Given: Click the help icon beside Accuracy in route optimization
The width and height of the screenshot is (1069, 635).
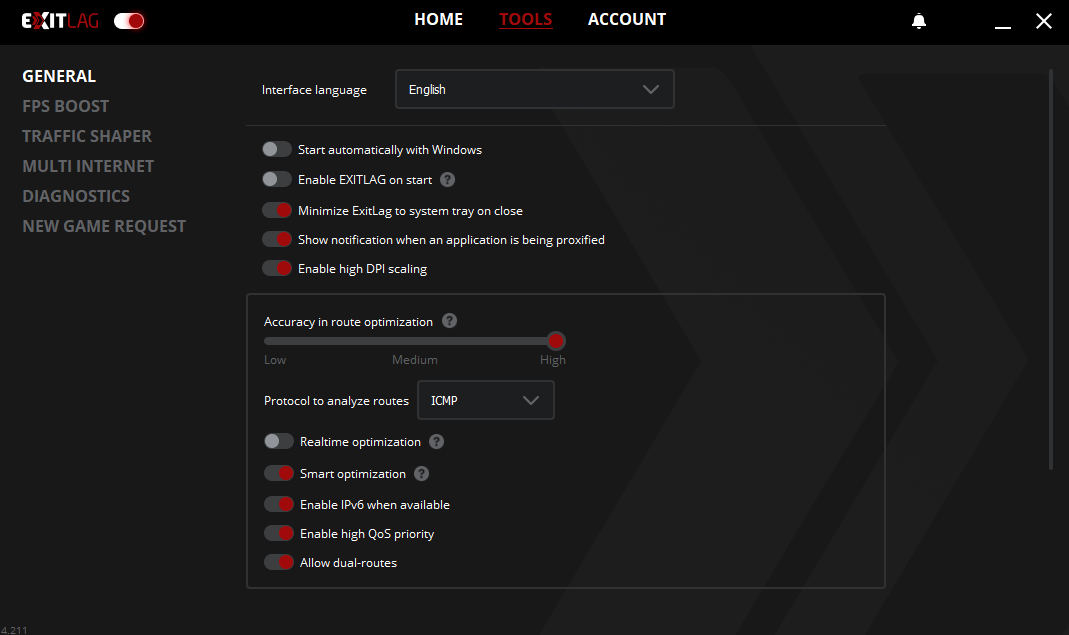Looking at the screenshot, I should (x=449, y=321).
